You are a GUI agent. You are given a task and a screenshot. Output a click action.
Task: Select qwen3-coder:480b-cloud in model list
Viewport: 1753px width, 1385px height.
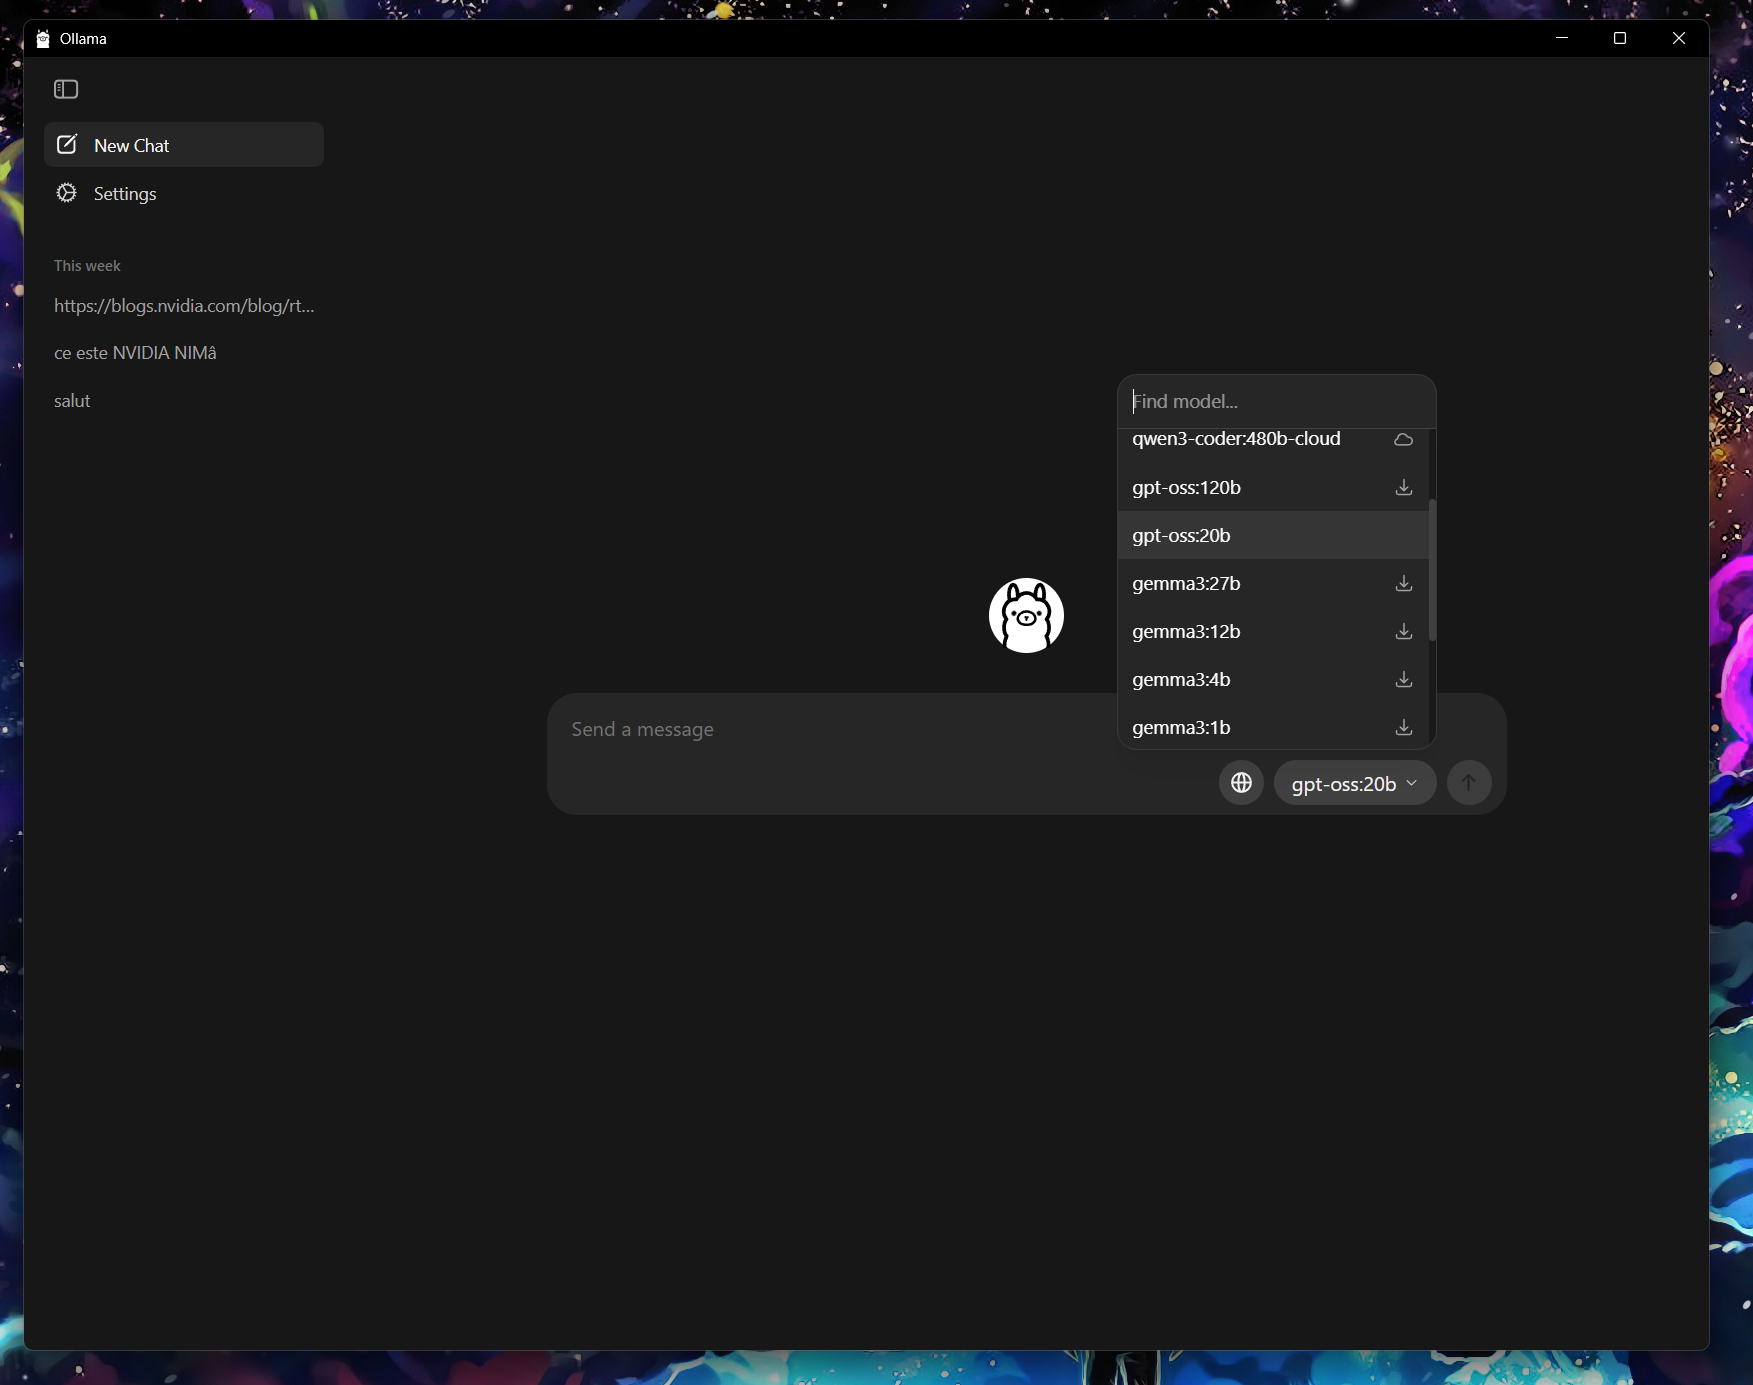(x=1236, y=440)
